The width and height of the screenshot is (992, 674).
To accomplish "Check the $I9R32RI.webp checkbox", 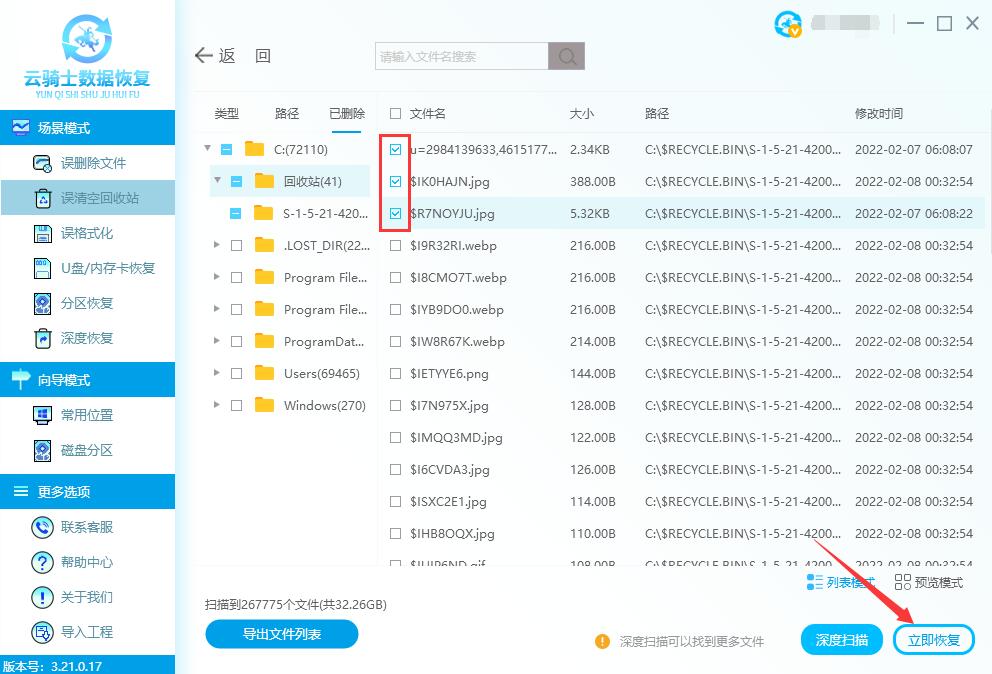I will [x=395, y=246].
